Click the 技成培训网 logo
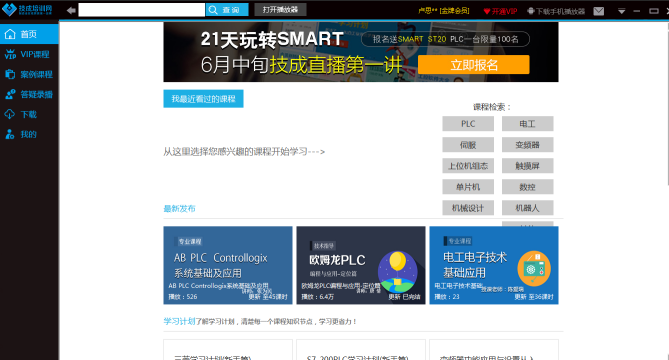The image size is (669, 360). [x=27, y=9]
